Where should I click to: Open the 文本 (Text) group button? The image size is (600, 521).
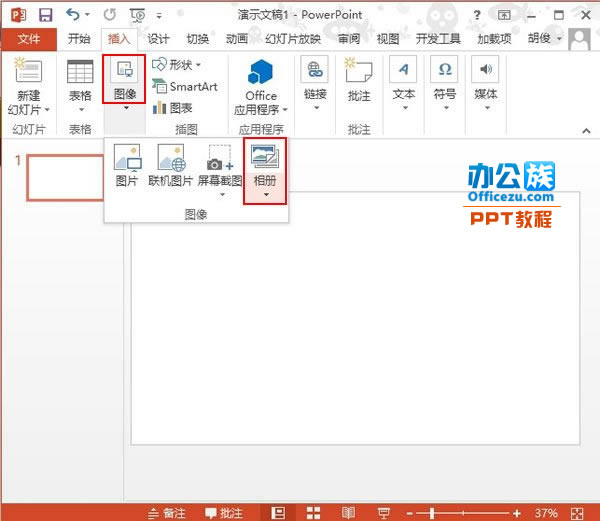[404, 83]
